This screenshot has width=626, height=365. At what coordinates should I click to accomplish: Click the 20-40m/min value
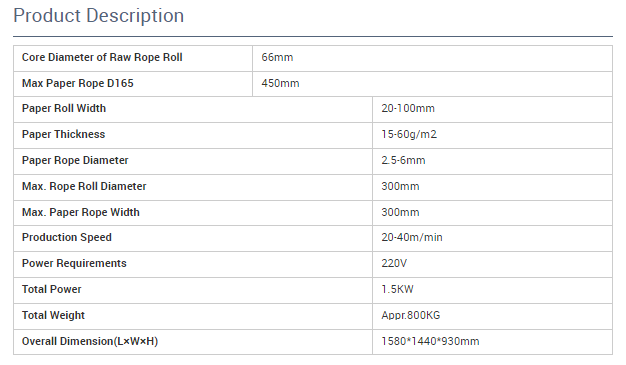click(x=412, y=238)
